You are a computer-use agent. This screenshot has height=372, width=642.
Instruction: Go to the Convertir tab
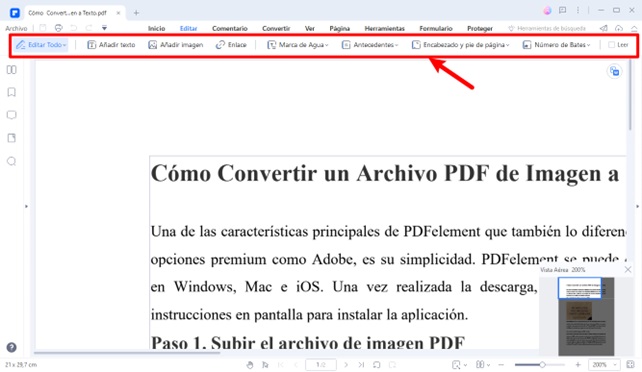point(276,28)
